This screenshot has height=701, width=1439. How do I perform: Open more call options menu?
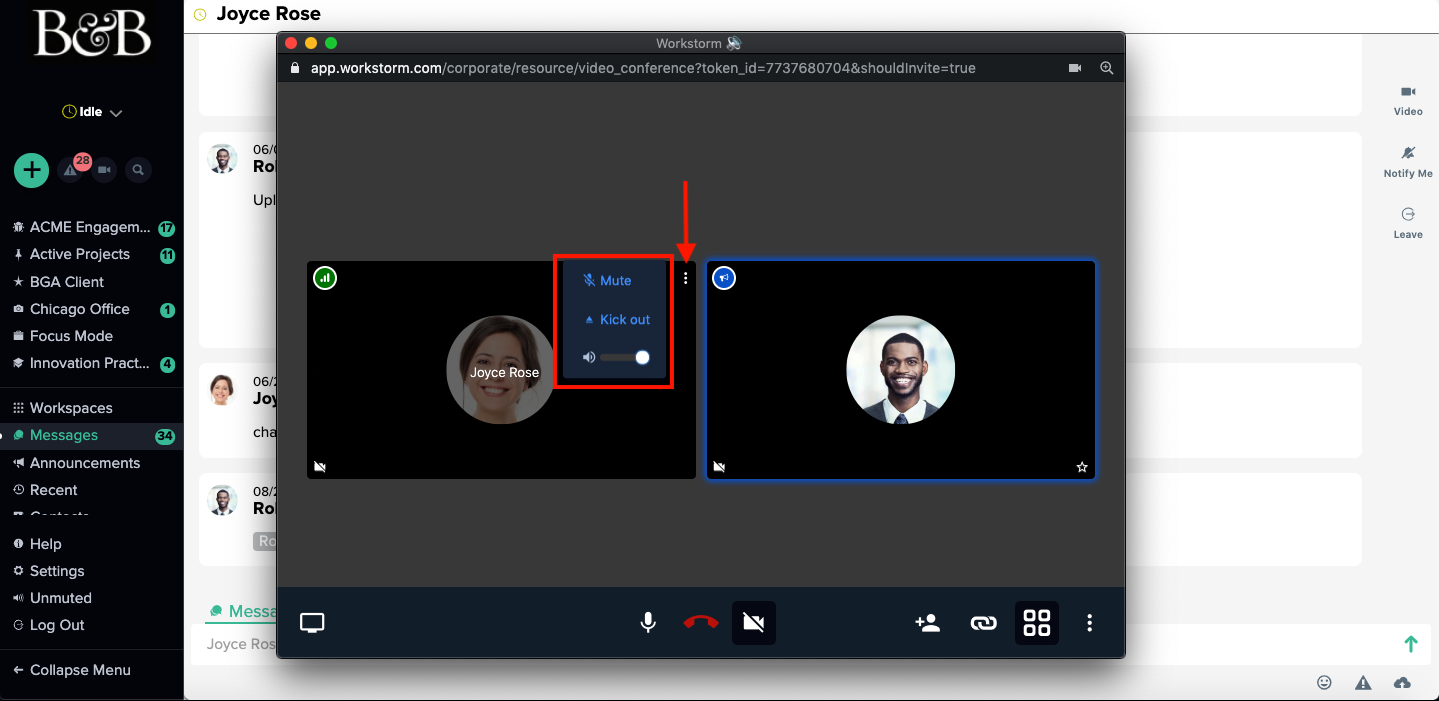tap(1089, 623)
